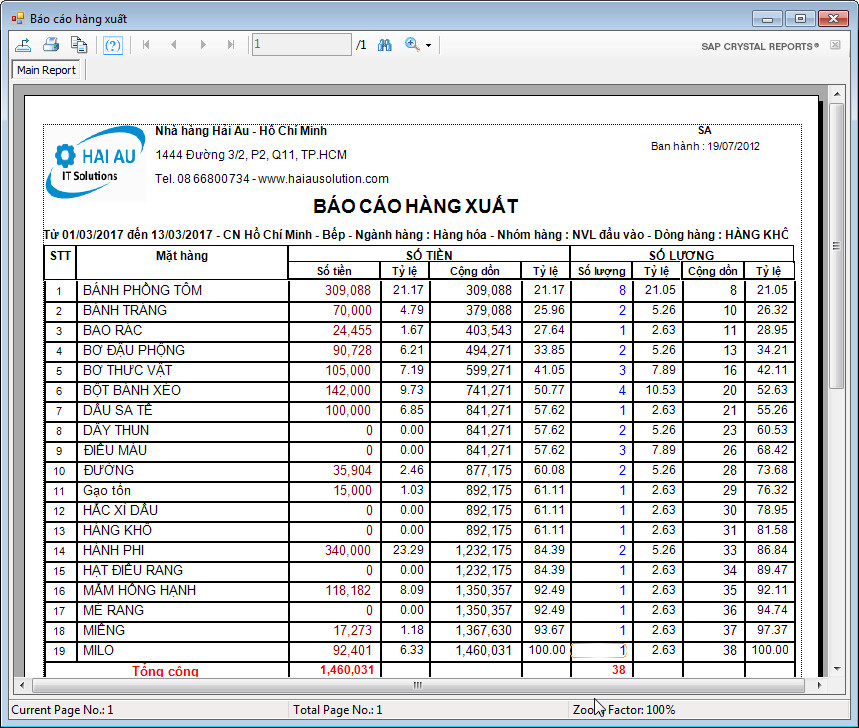Image resolution: width=859 pixels, height=728 pixels.
Task: Click the STT column header
Action: point(60,256)
